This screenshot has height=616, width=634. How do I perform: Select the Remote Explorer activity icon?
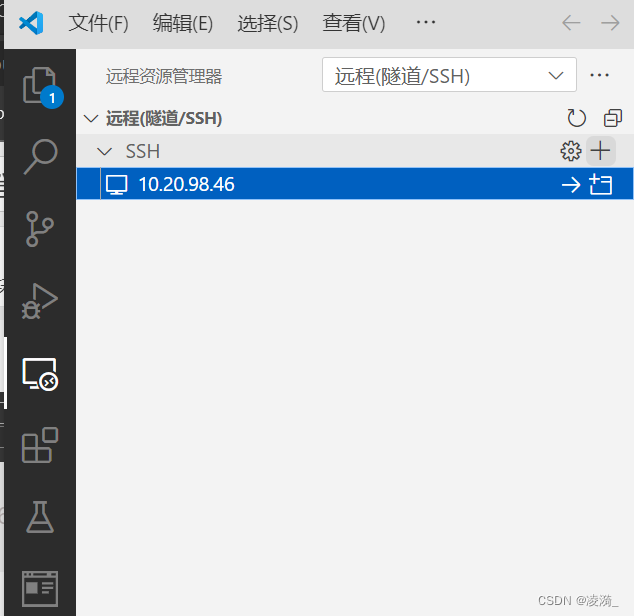[x=40, y=374]
